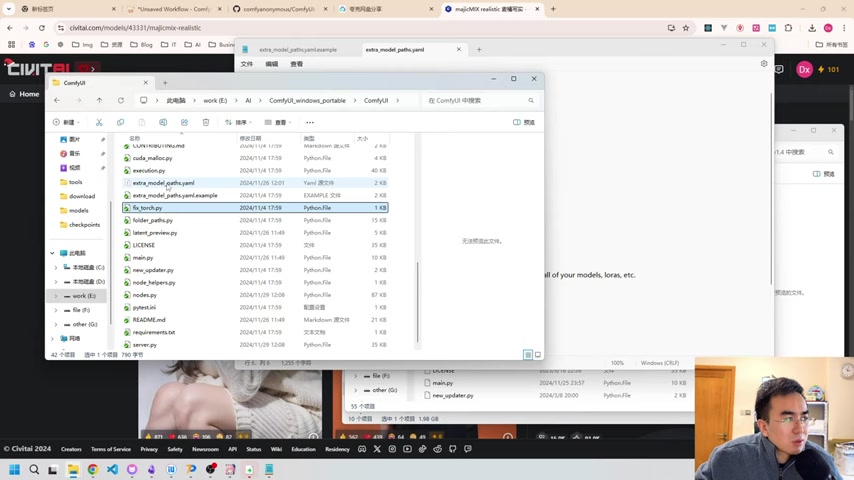The image size is (854, 480).
Task: Click the Civitai user avatar Dx
Action: 804,69
